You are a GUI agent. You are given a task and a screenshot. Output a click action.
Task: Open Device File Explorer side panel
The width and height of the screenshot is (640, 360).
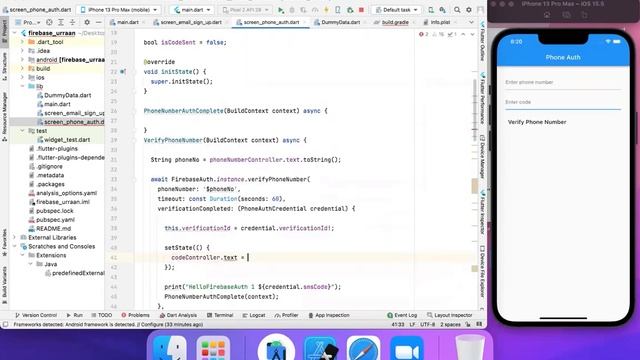coord(482,271)
